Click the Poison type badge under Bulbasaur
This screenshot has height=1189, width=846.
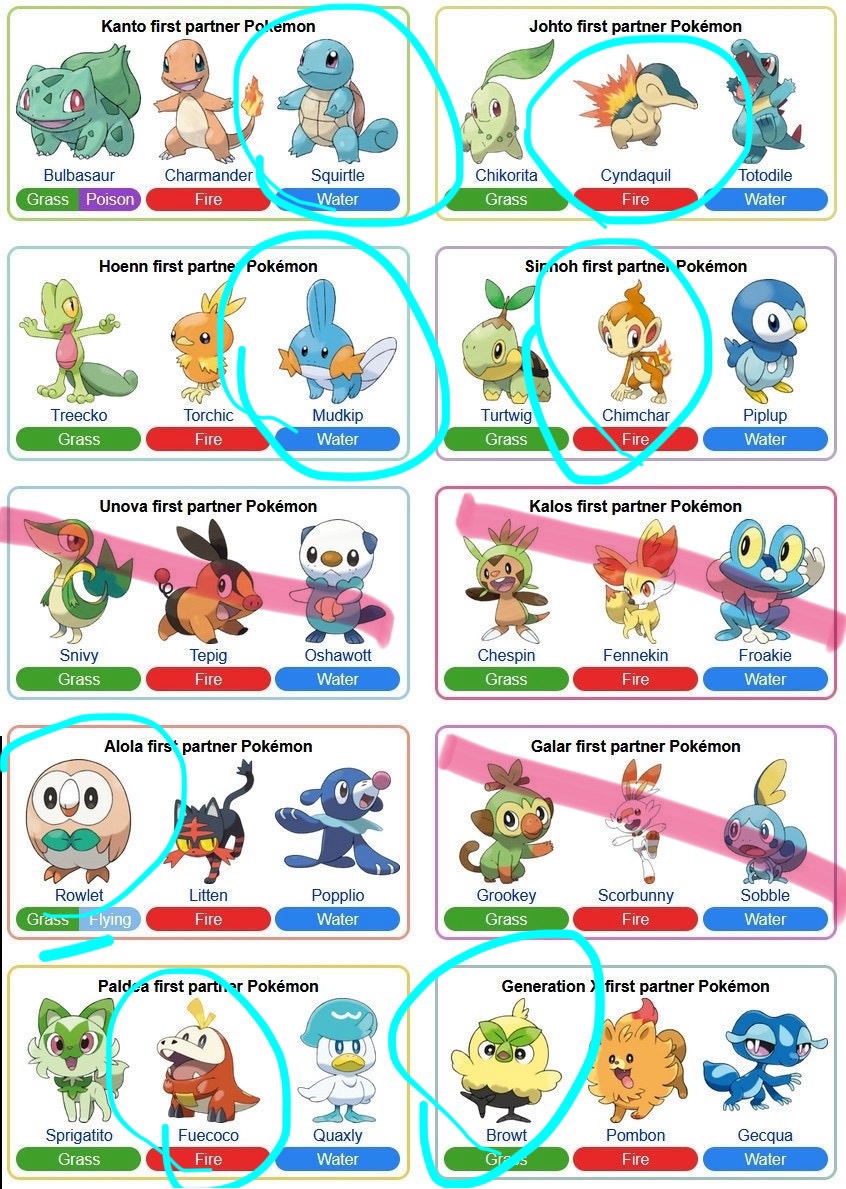point(110,199)
